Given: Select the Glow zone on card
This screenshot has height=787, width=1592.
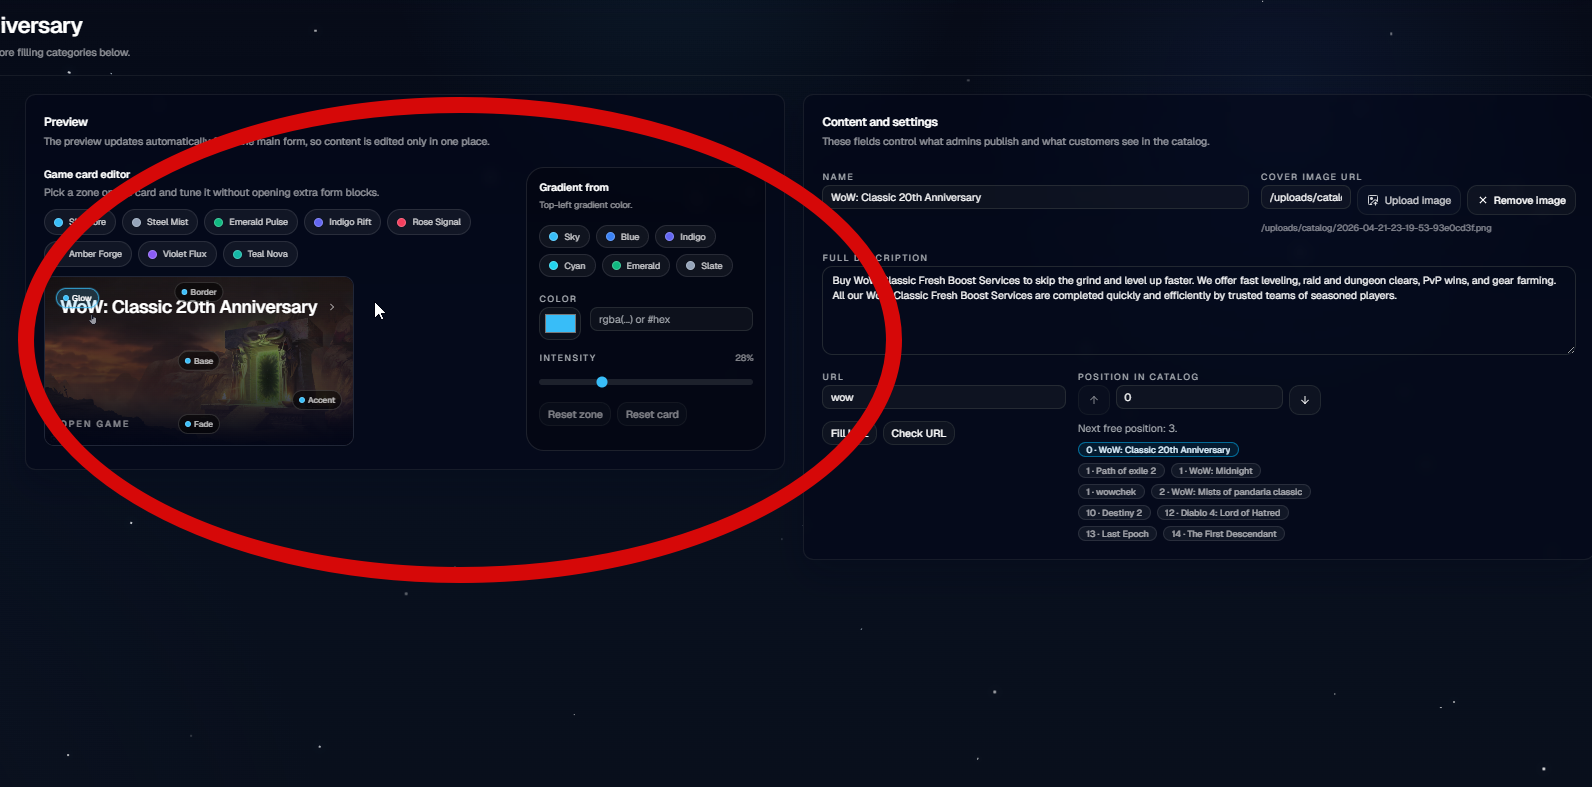Looking at the screenshot, I should (77, 298).
